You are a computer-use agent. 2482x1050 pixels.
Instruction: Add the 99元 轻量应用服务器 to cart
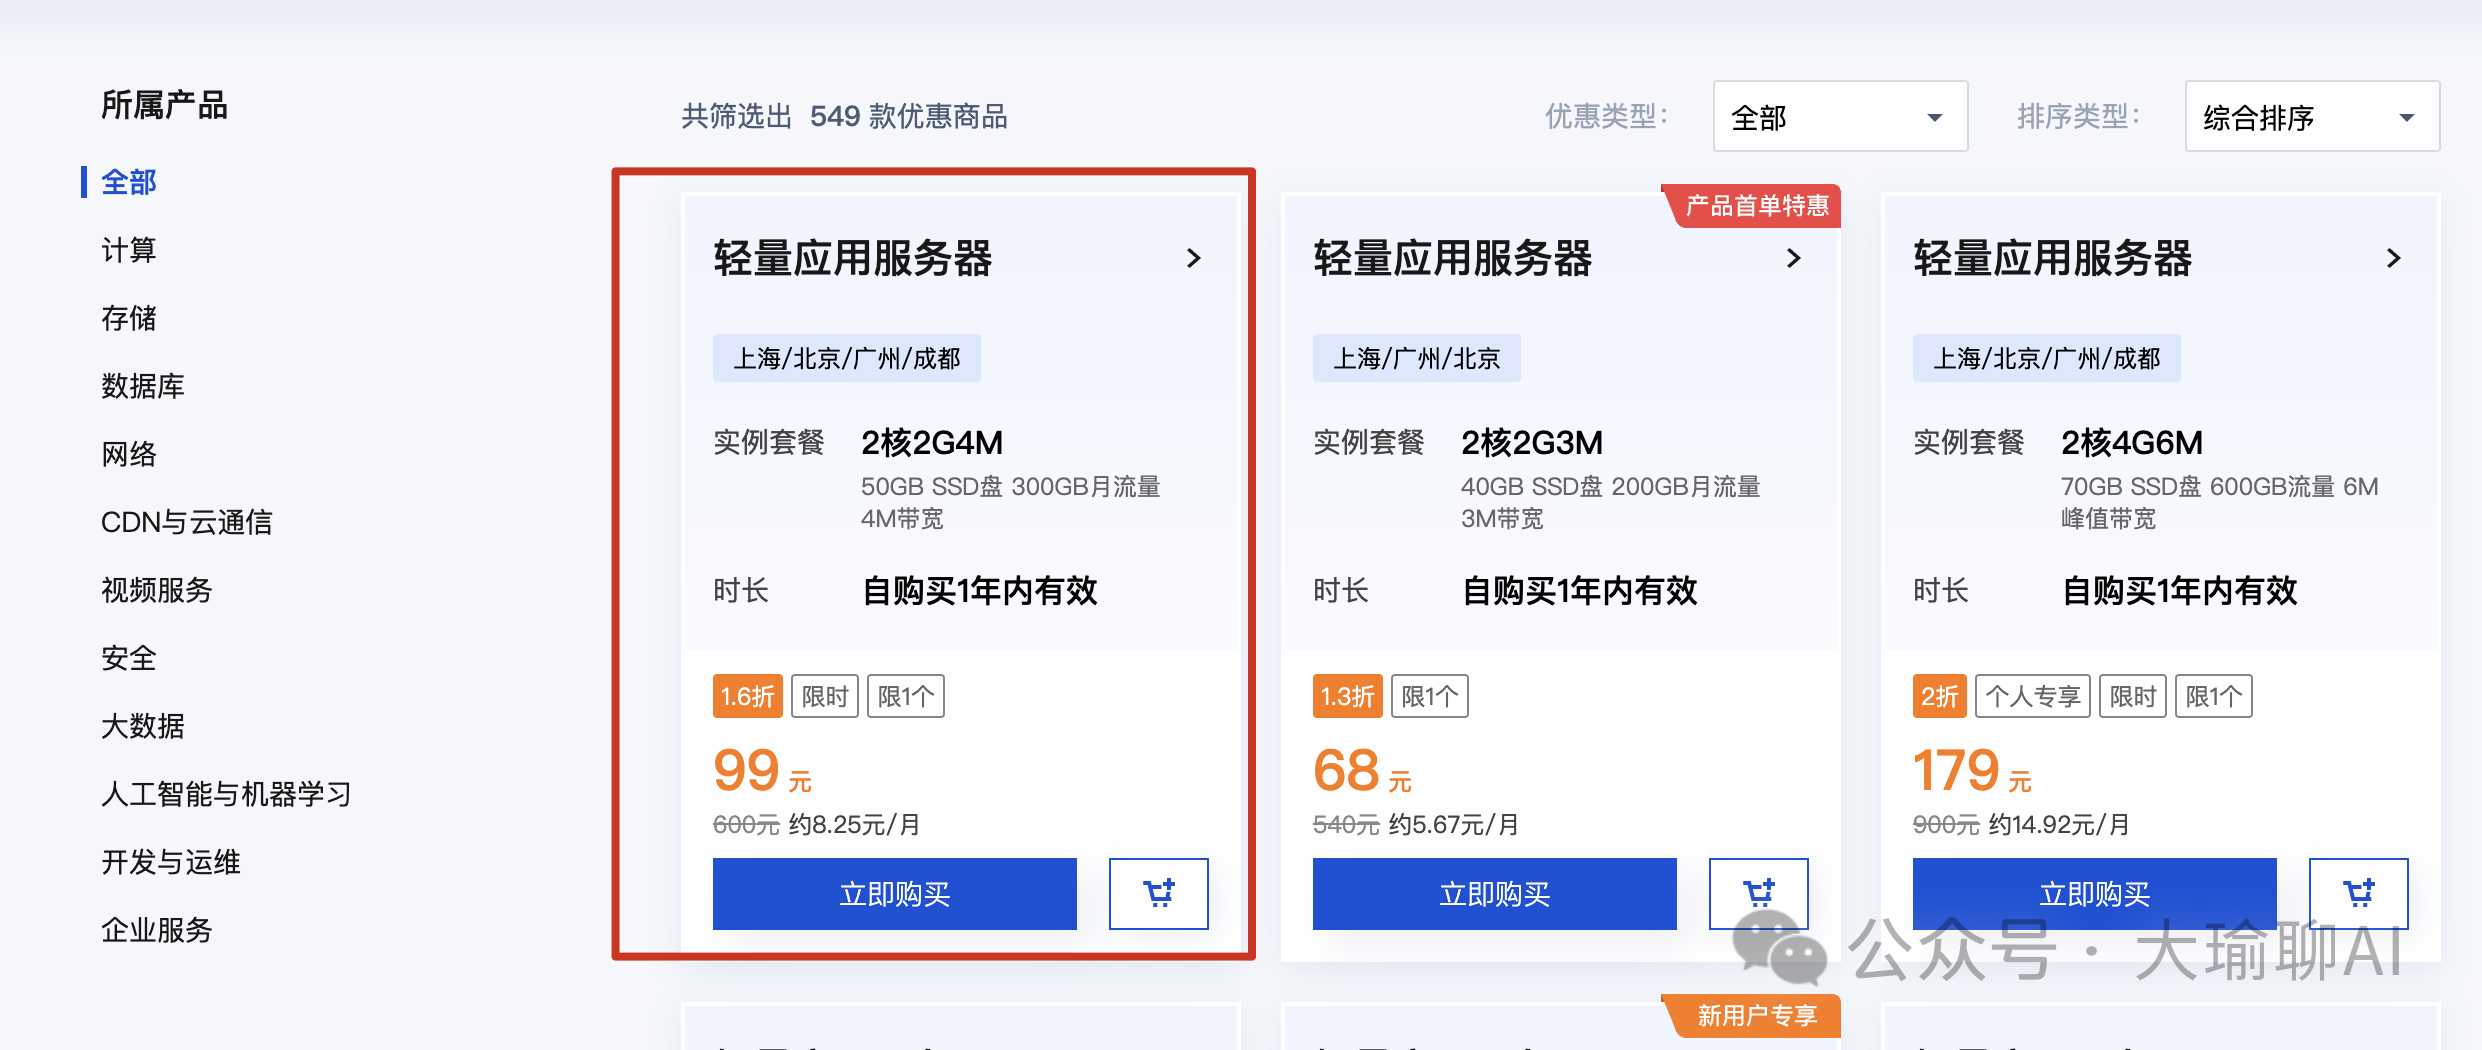tap(1159, 893)
